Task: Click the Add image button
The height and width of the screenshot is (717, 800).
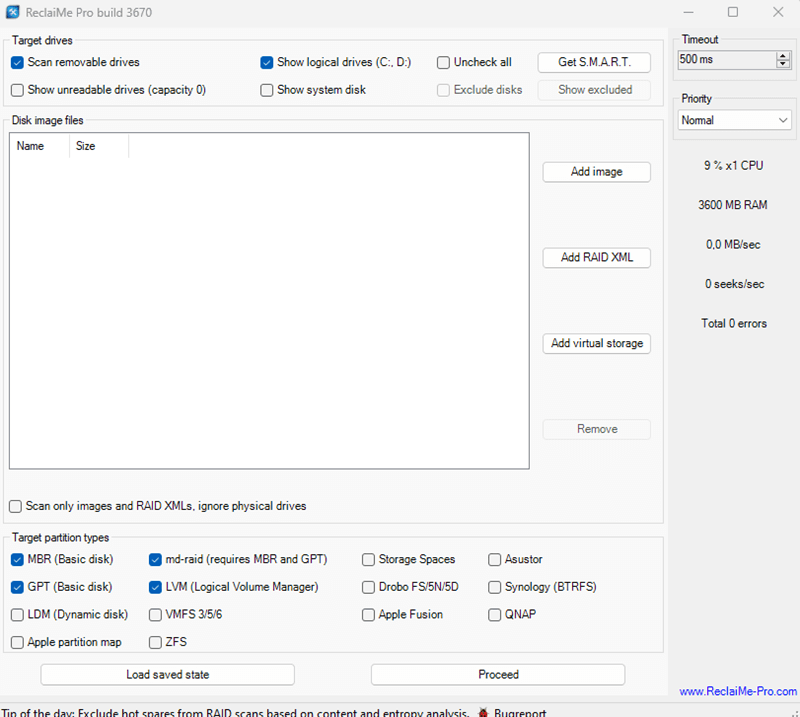Action: 596,172
